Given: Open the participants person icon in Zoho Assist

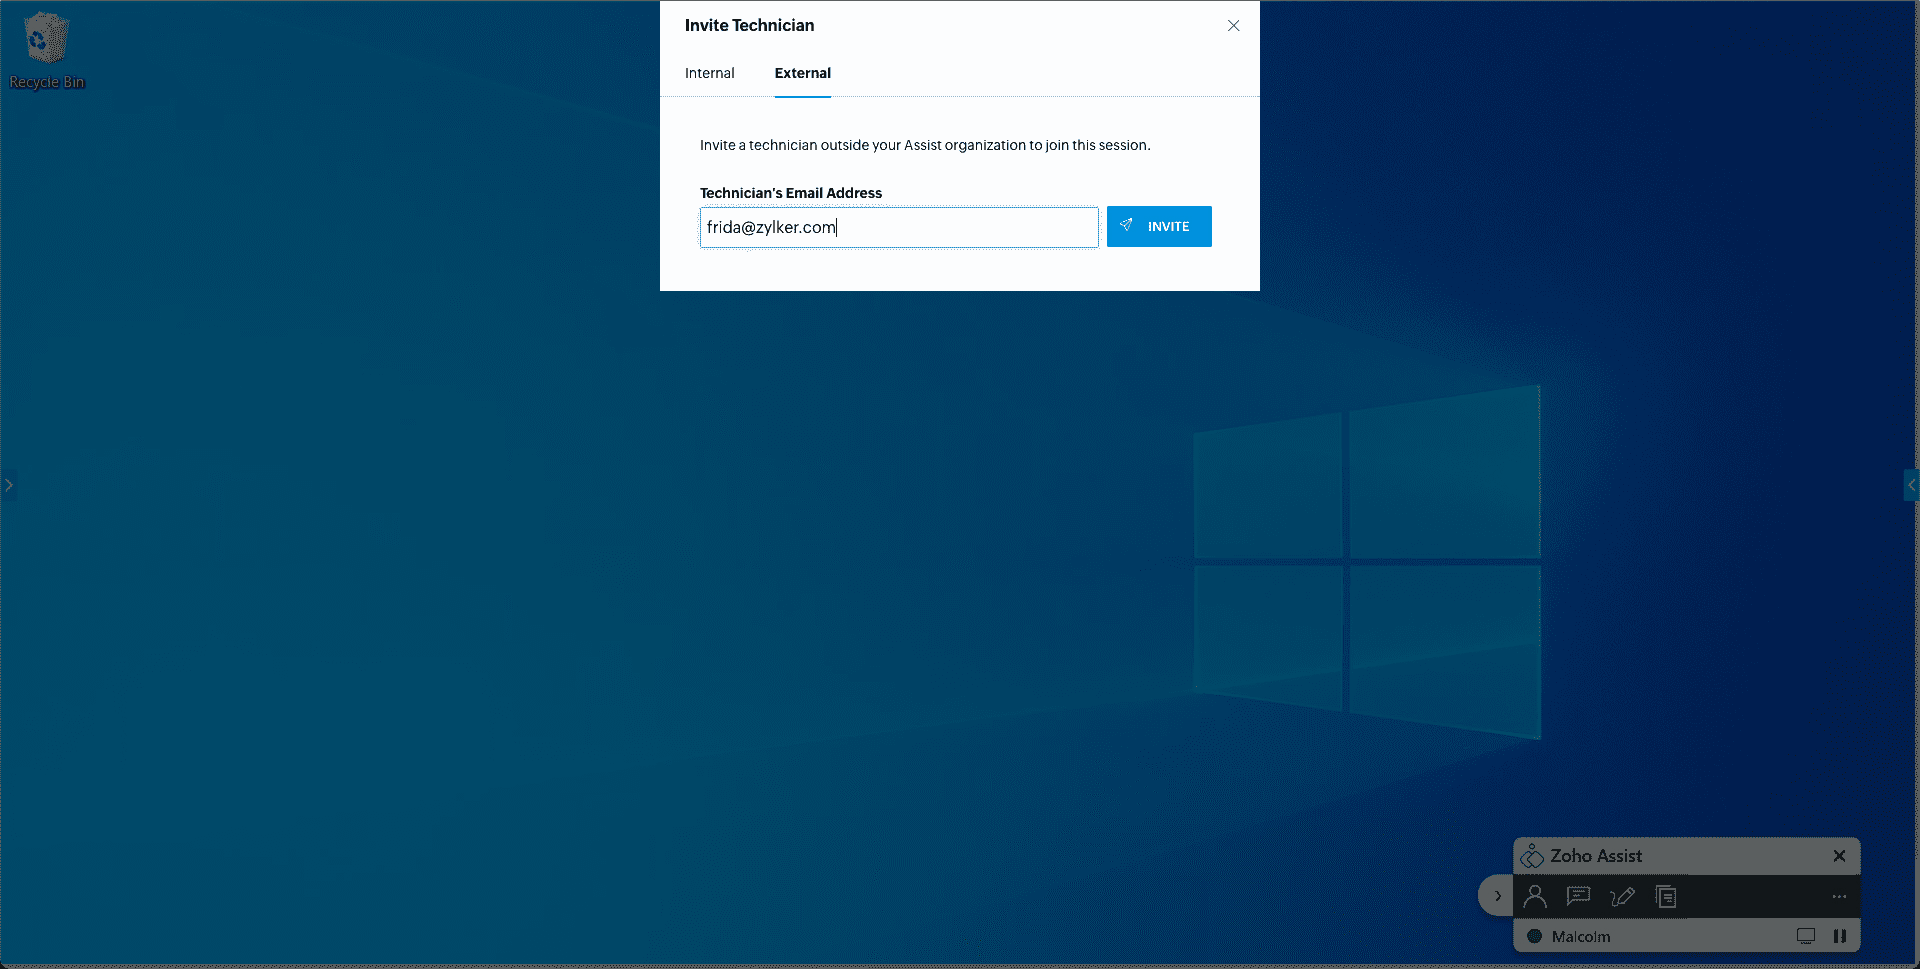Looking at the screenshot, I should 1535,897.
